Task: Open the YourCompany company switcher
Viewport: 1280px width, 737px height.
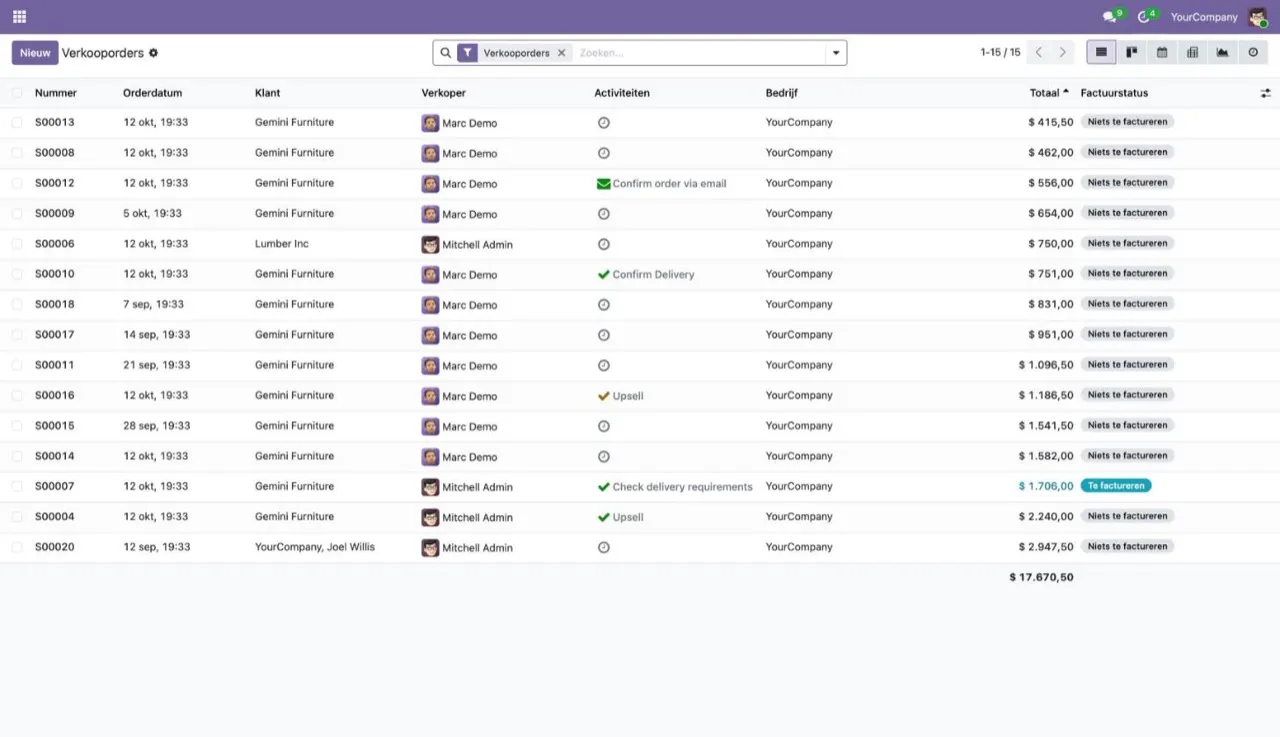Action: [1204, 17]
